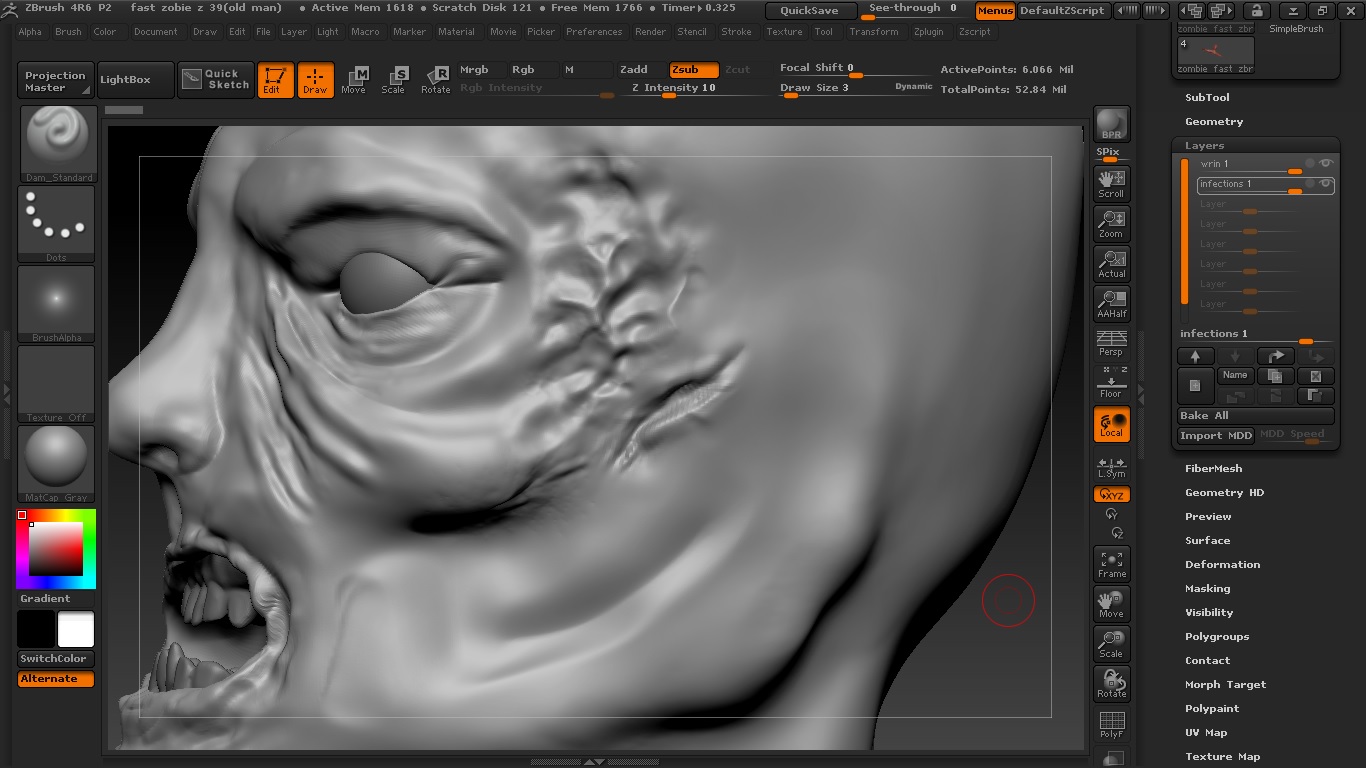The image size is (1366, 768).
Task: Click the AAHalf view icon
Action: [x=1111, y=303]
